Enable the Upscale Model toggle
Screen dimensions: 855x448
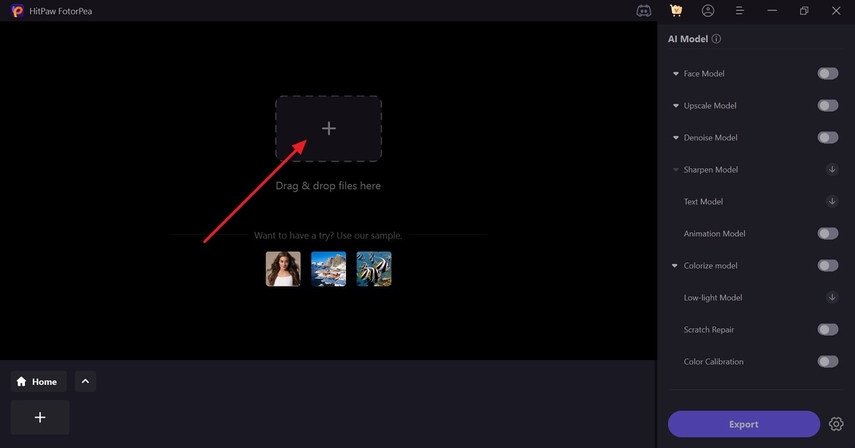pyautogui.click(x=828, y=106)
